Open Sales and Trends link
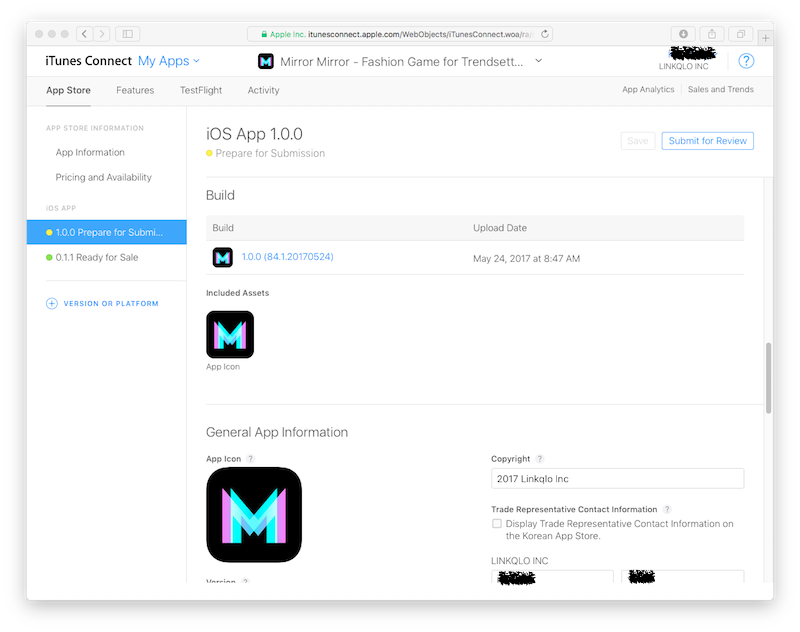Screen dimensions: 800x632 point(720,89)
